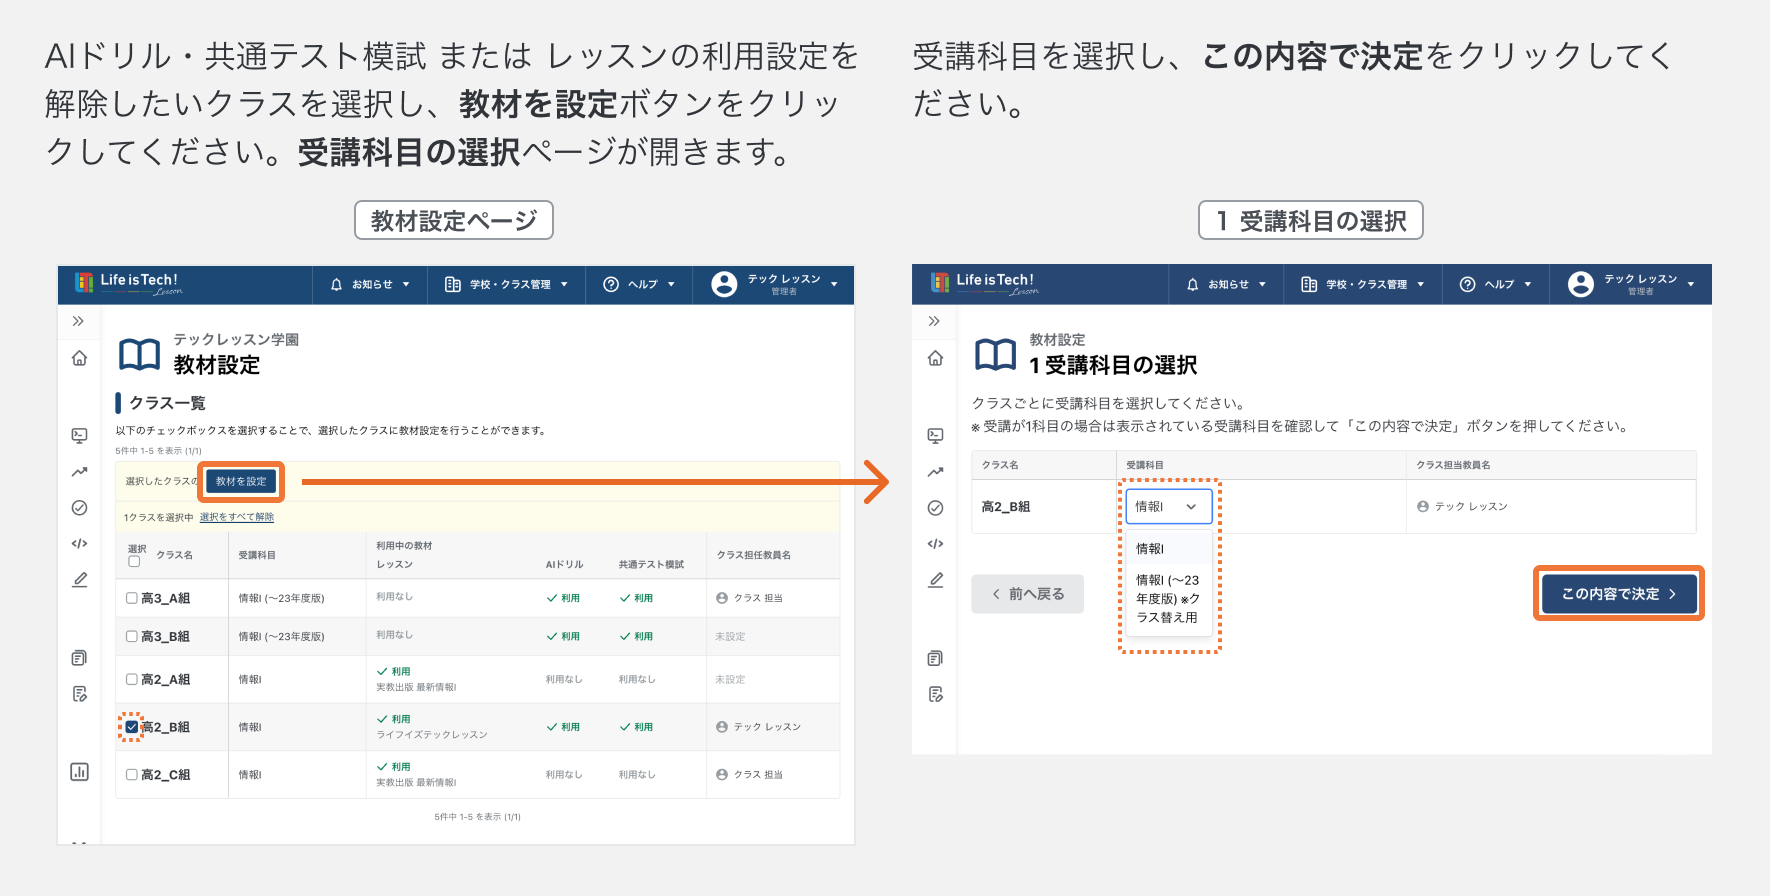The height and width of the screenshot is (896, 1770).
Task: Click ライフイズテックレッスン text in 高2_B組 row
Action: coord(432,735)
